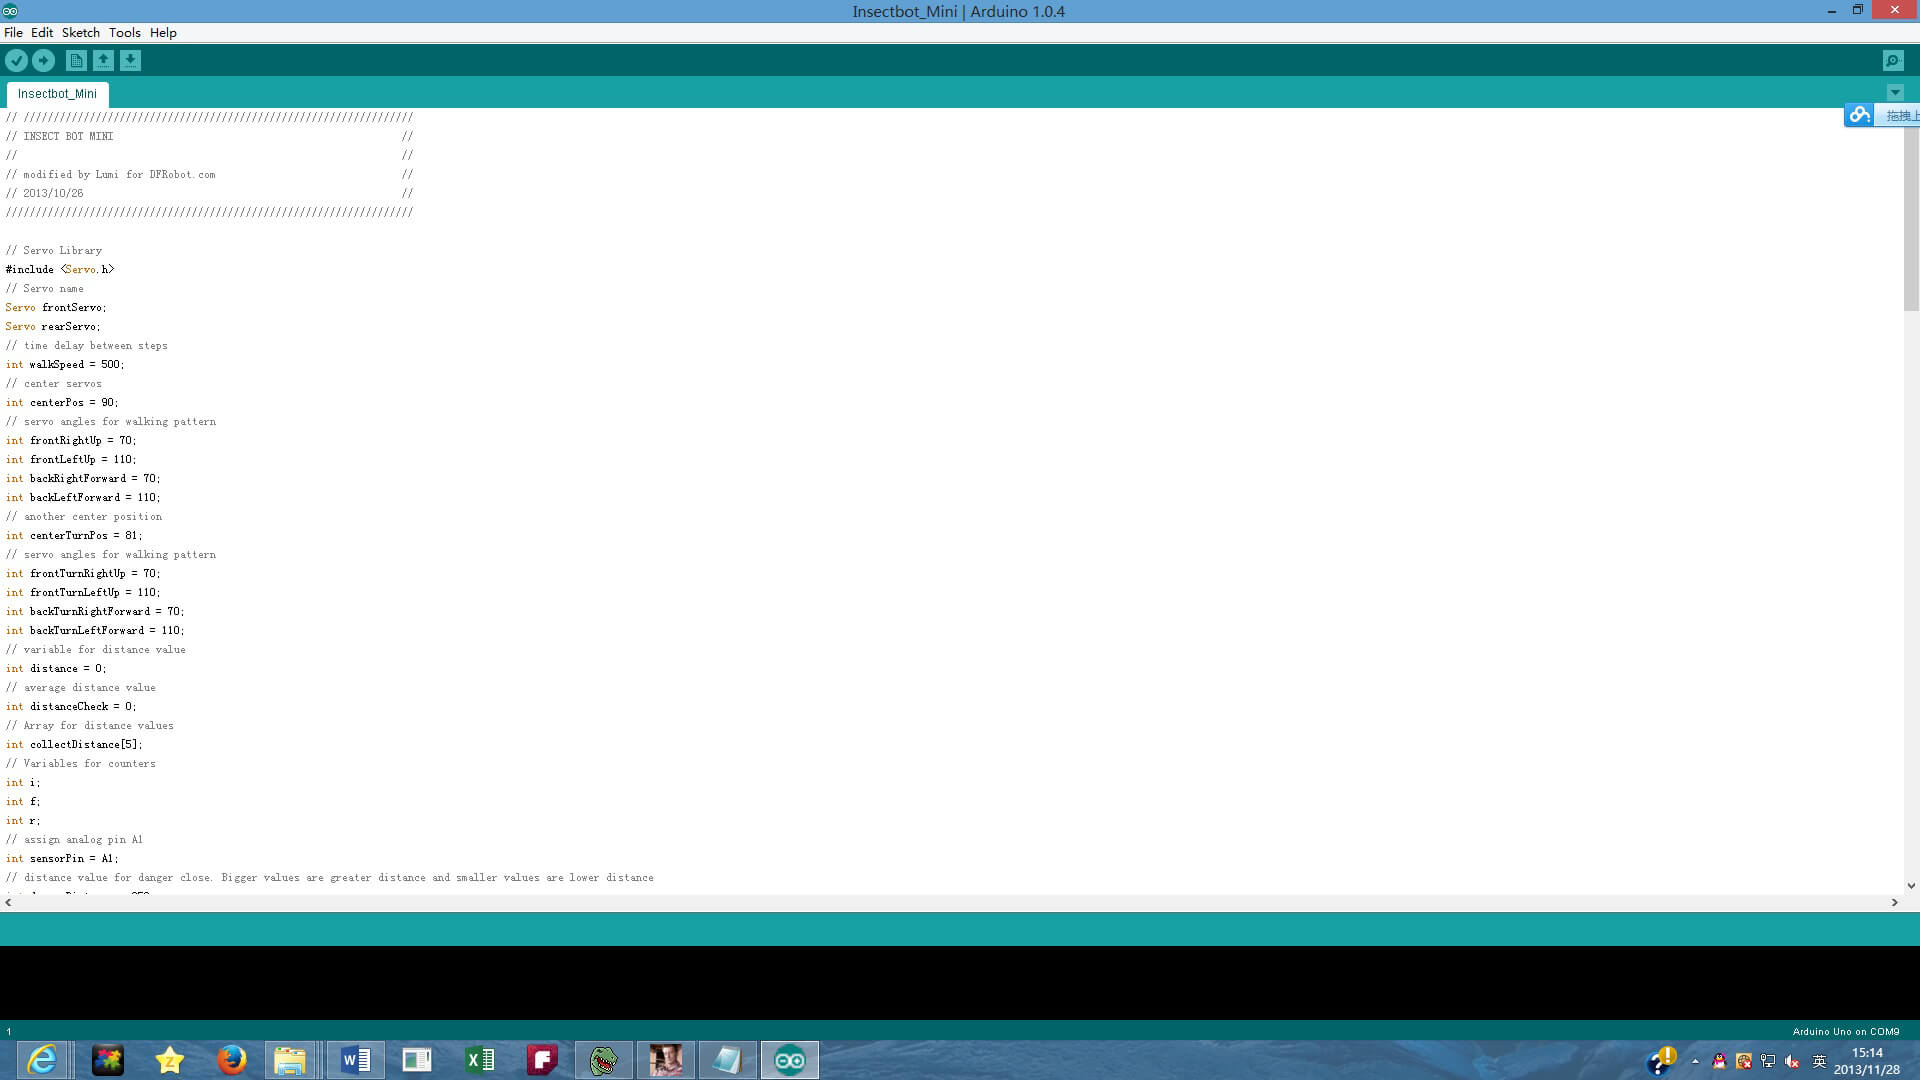Click the 'int distance = 0;' line

(x=56, y=669)
